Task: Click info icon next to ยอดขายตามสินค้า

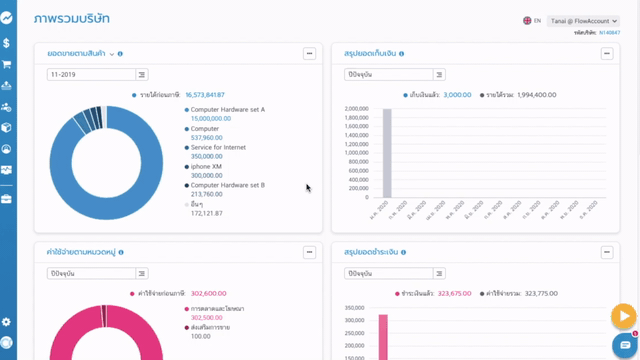Action: (120, 54)
